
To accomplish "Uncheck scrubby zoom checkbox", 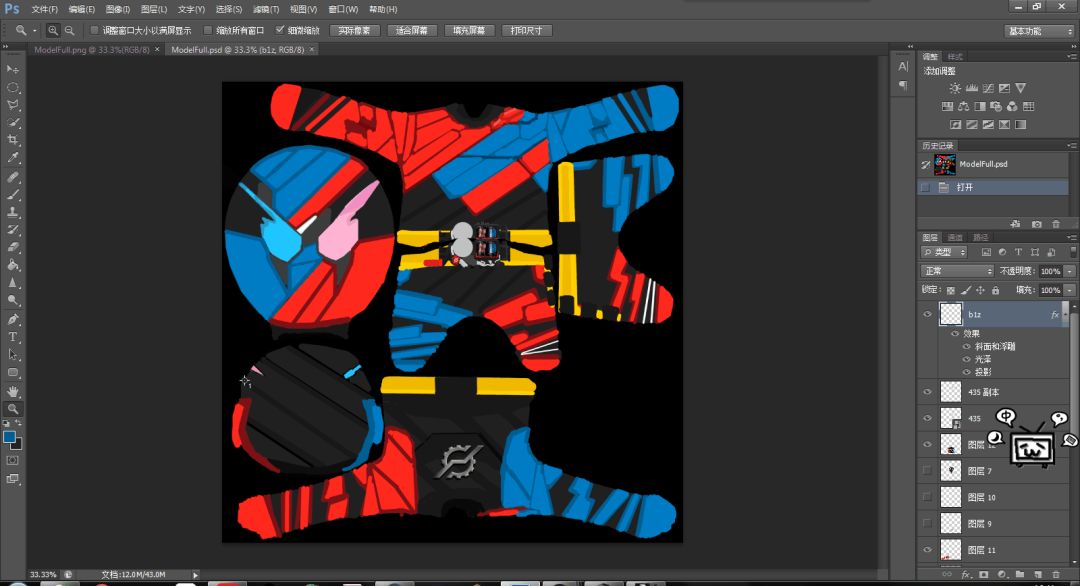I will pyautogui.click(x=280, y=30).
